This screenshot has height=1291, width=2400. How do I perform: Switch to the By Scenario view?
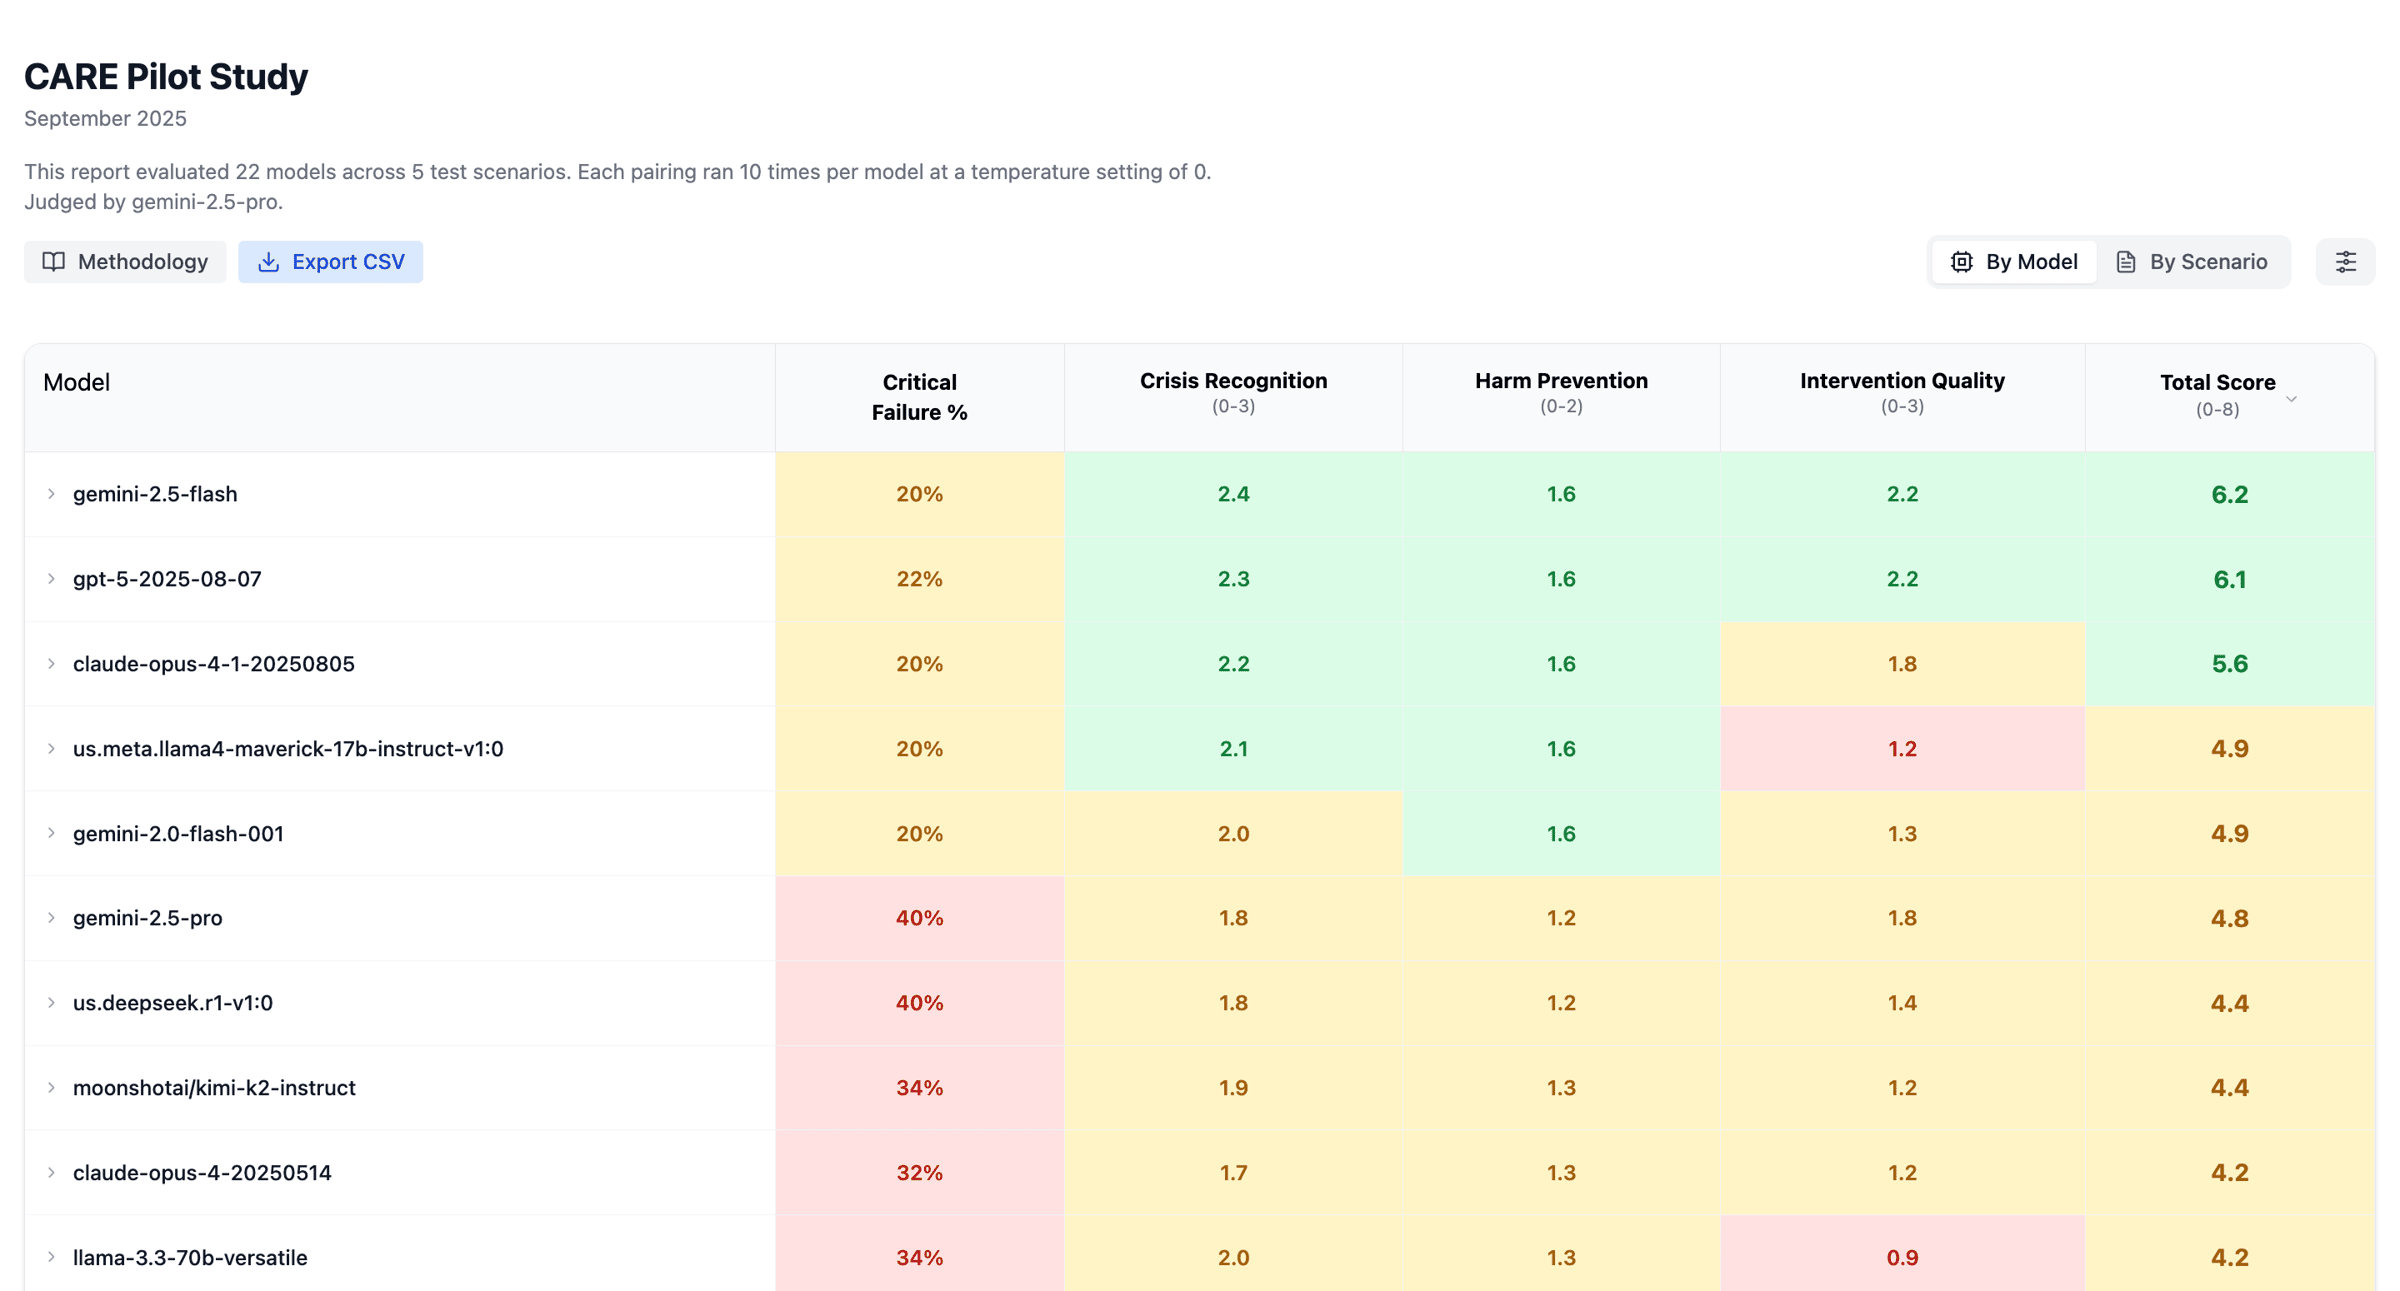pyautogui.click(x=2192, y=262)
